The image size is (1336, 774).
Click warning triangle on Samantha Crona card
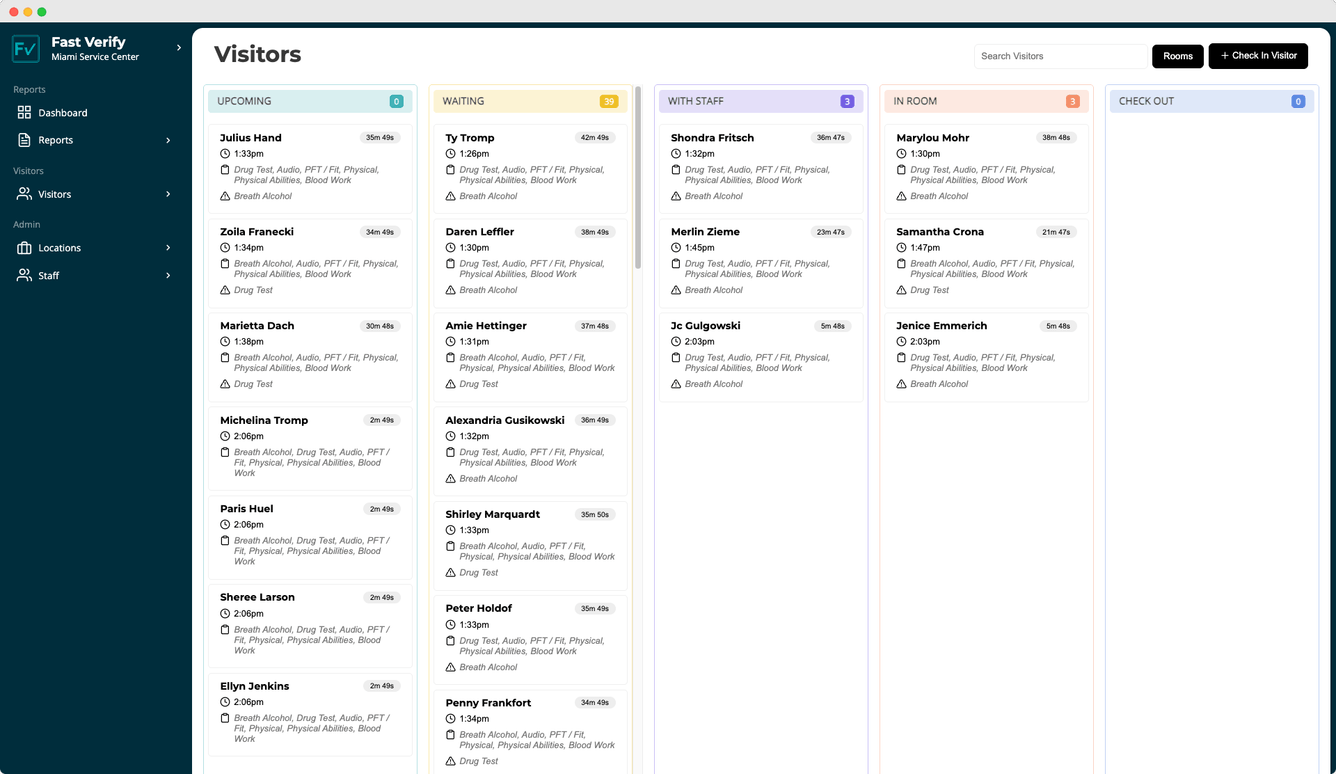(902, 290)
